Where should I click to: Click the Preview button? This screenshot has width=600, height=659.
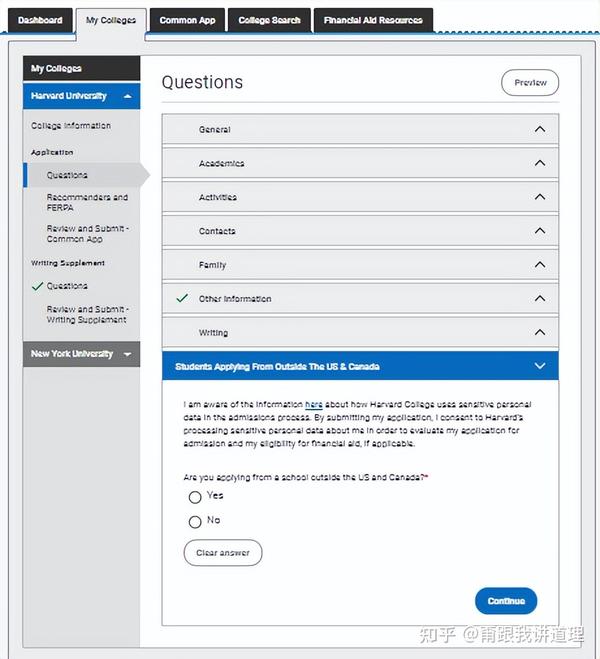530,83
